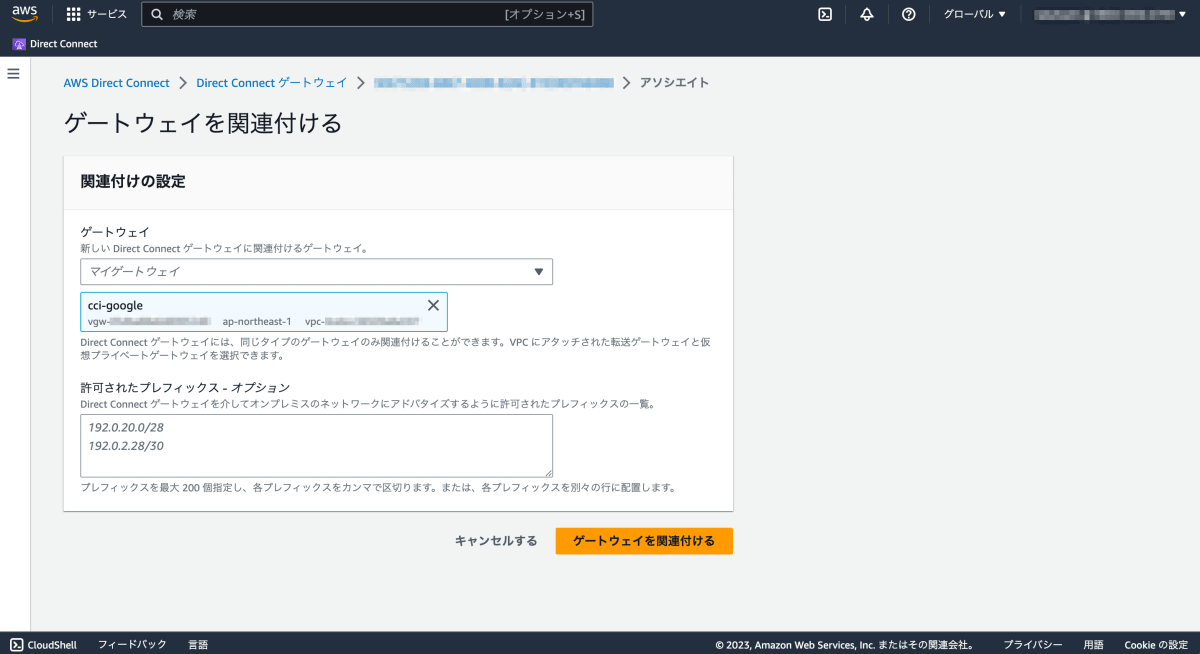1200x654 pixels.
Task: Click the ゲートウェイを関連付ける orange button
Action: 644,541
